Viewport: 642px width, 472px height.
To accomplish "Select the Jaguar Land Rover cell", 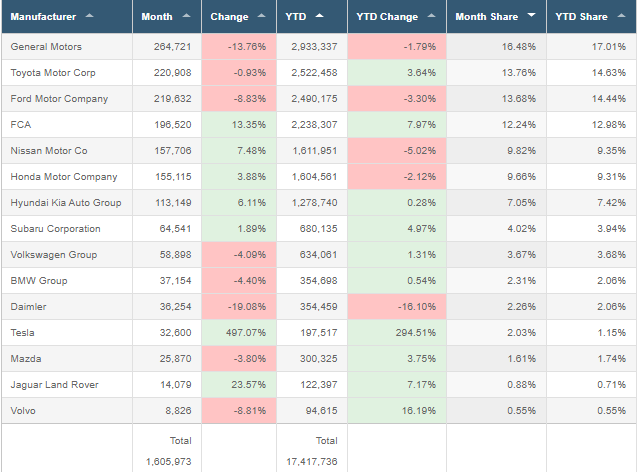I will (x=67, y=385).
